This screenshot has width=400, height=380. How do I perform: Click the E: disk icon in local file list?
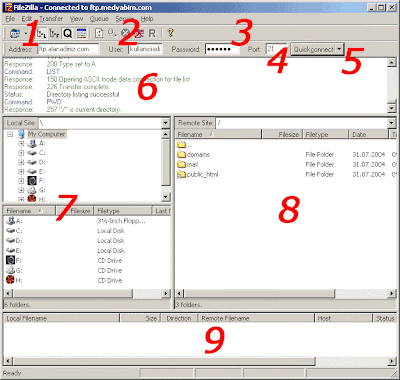tap(10, 250)
